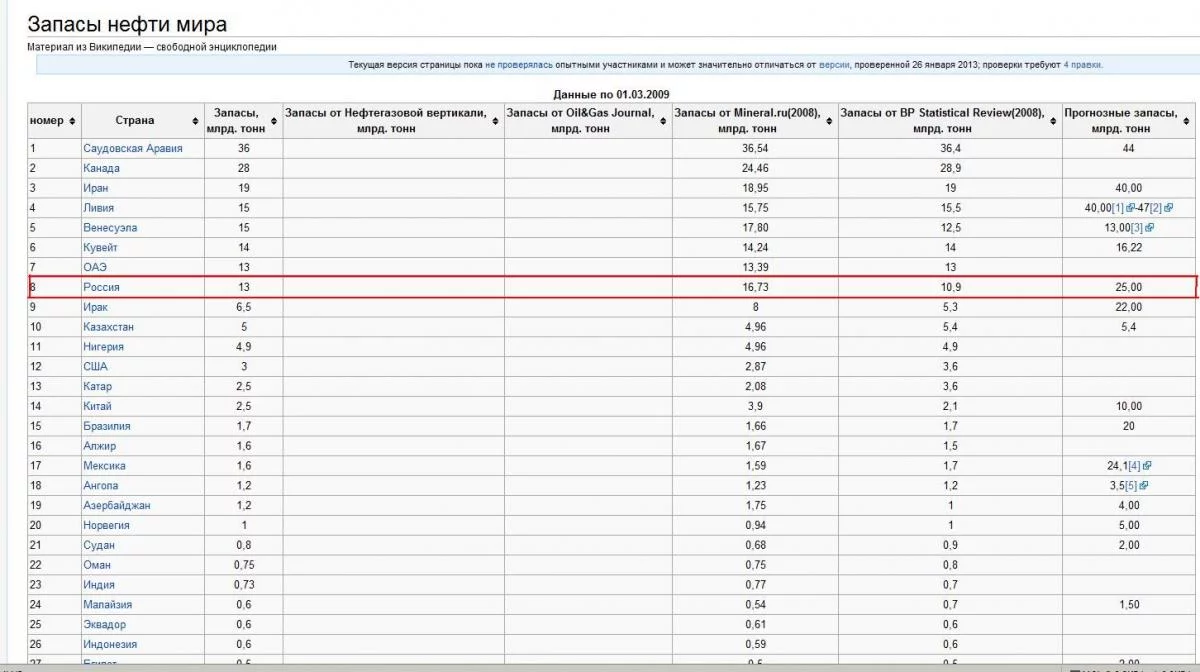This screenshot has height=672, width=1200.
Task: Open reference [1] in Ливия row
Action: pyautogui.click(x=1118, y=208)
